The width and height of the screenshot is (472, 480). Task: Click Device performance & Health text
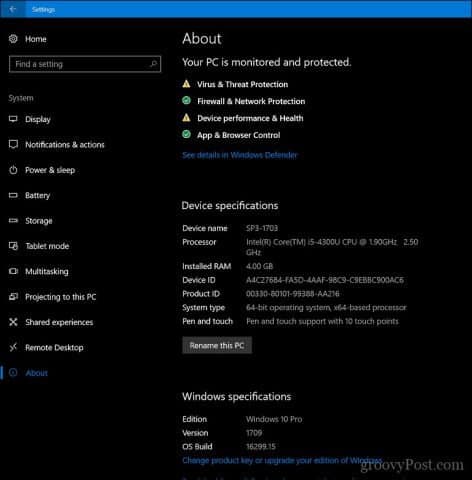250,118
